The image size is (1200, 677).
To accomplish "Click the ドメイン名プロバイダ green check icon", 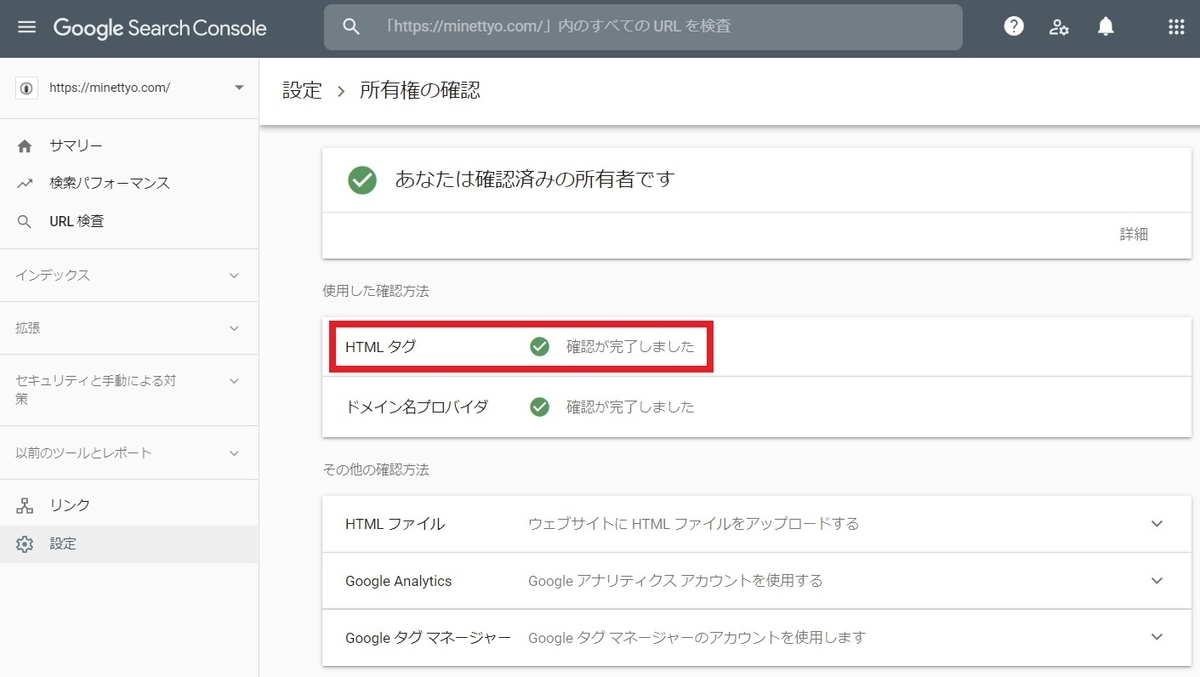I will 540,407.
